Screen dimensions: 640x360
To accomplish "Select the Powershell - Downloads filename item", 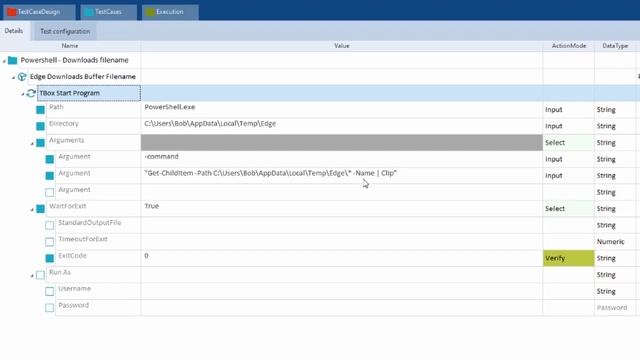I will click(x=75, y=60).
